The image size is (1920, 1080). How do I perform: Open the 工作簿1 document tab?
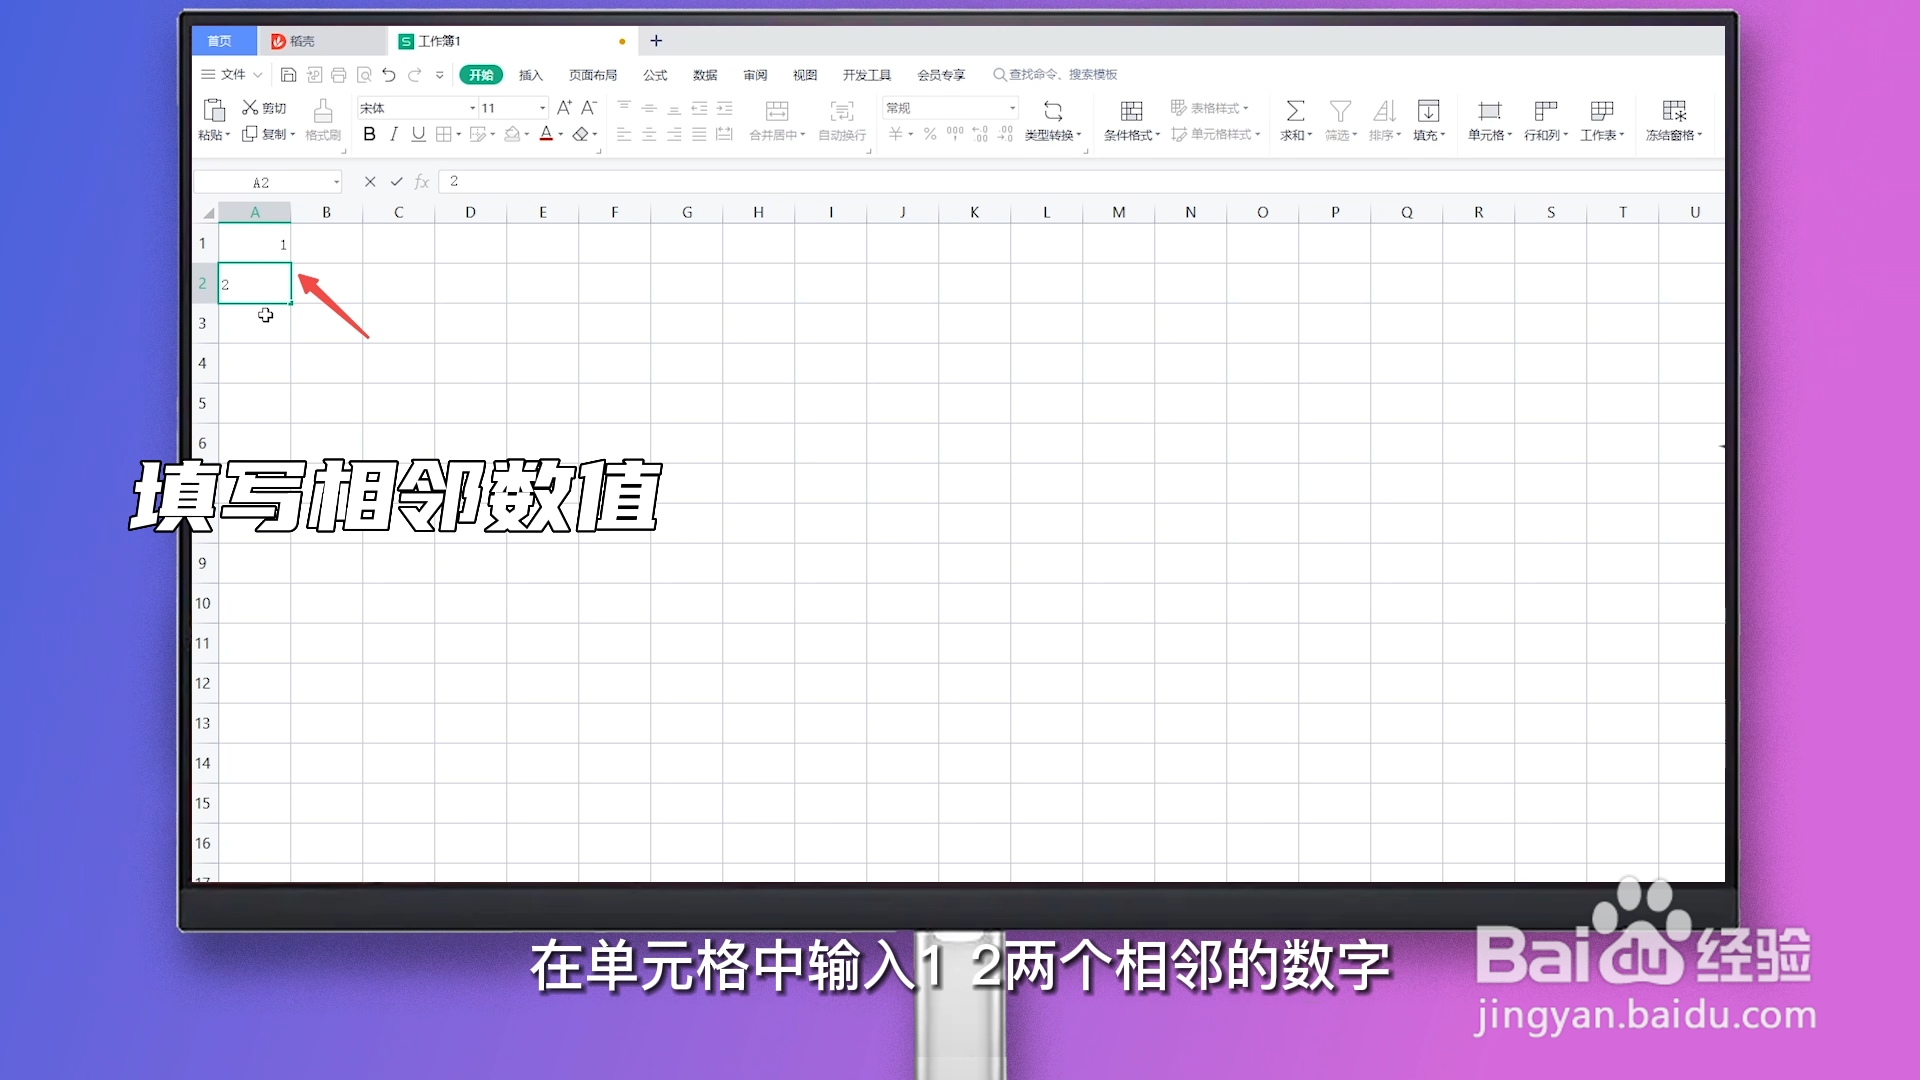point(438,41)
